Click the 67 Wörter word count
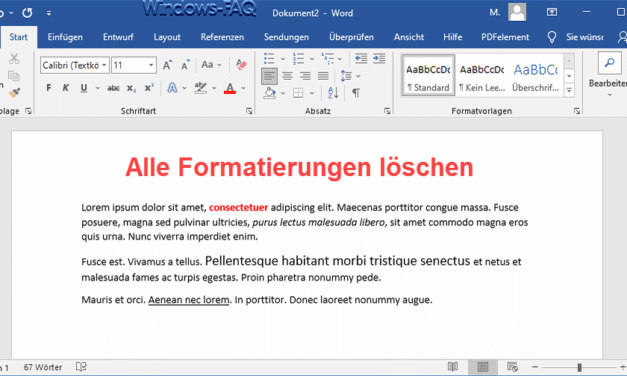 pyautogui.click(x=43, y=367)
